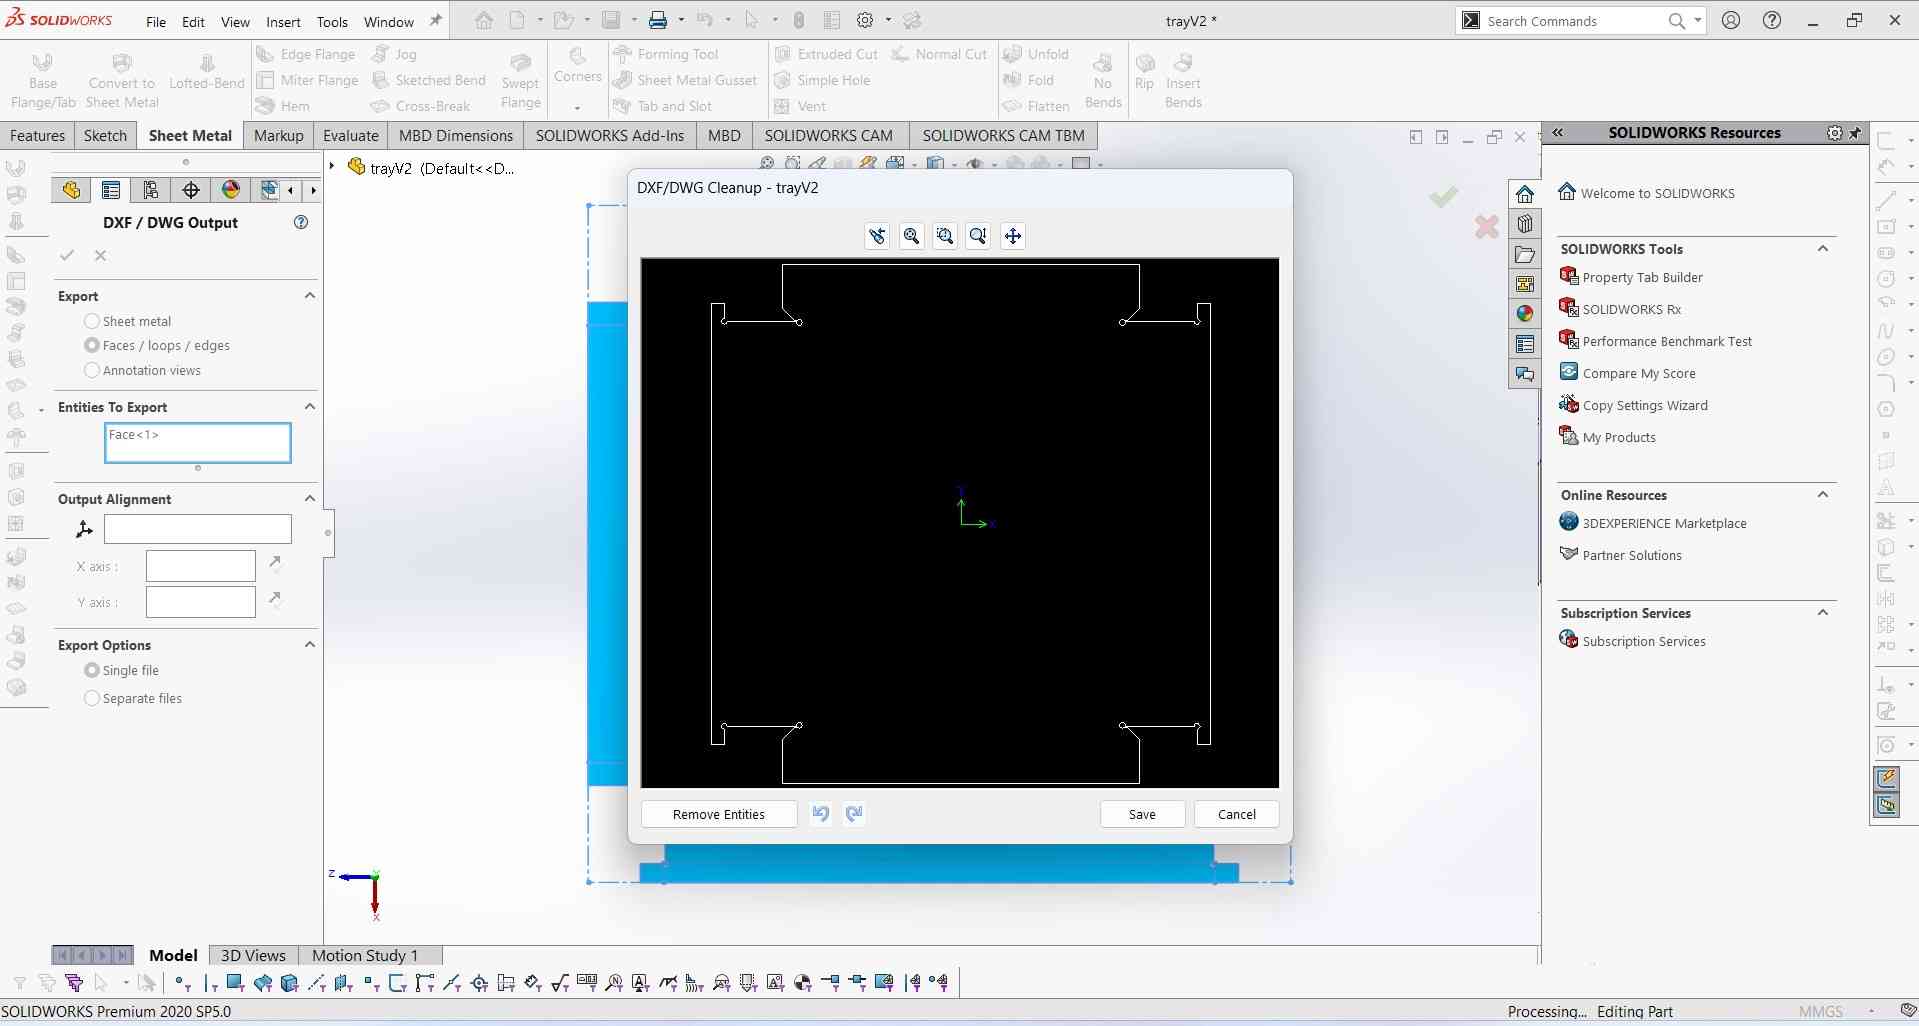
Task: Switch to FeatureManager design tree tab
Action: tap(71, 190)
